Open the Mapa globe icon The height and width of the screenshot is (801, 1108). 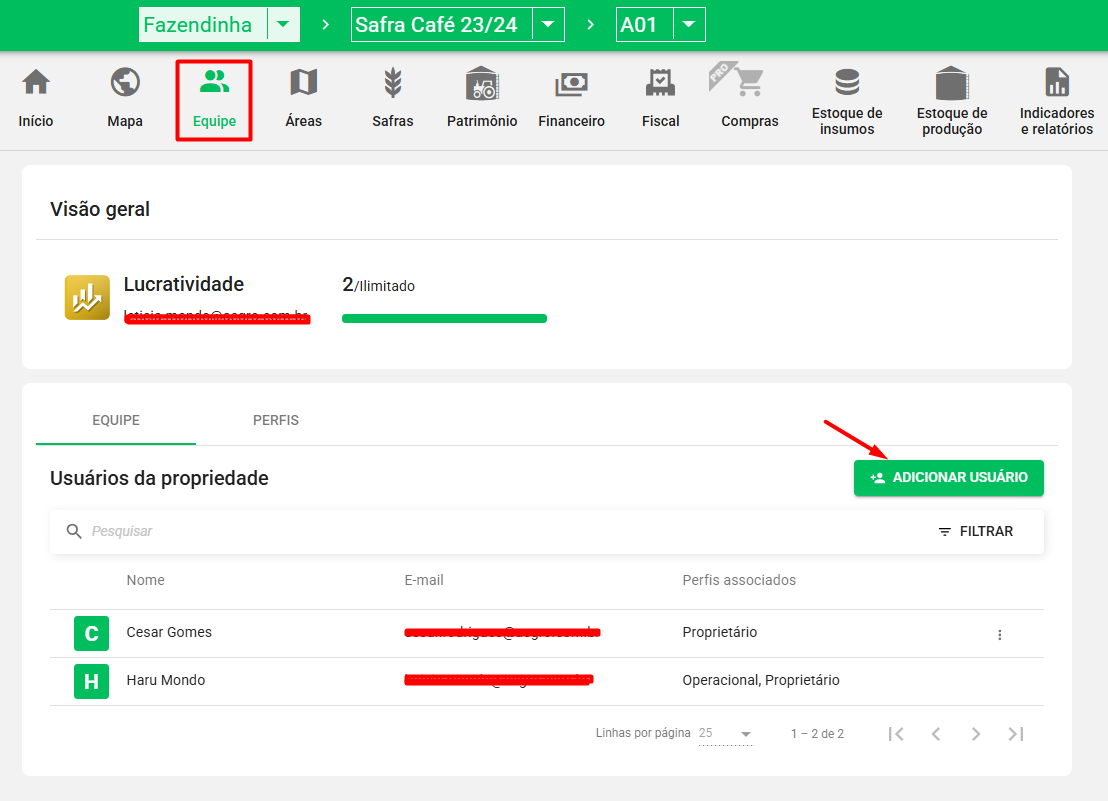(125, 83)
